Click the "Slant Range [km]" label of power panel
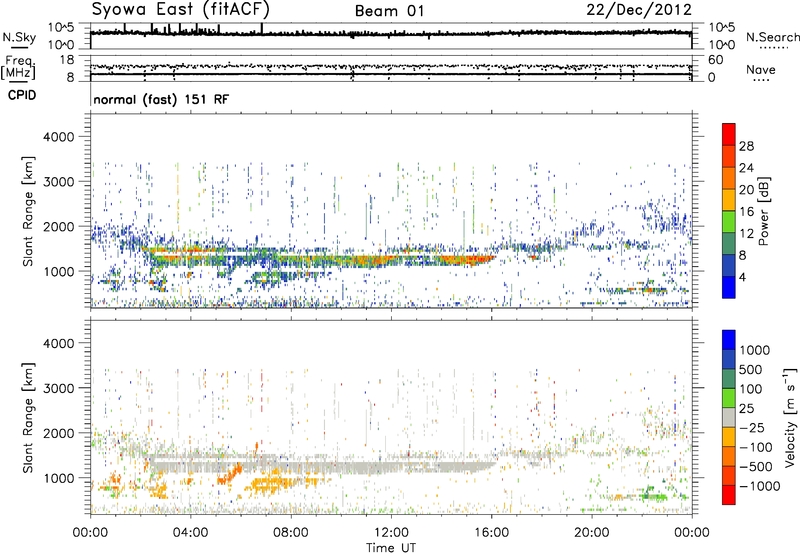 tap(28, 211)
